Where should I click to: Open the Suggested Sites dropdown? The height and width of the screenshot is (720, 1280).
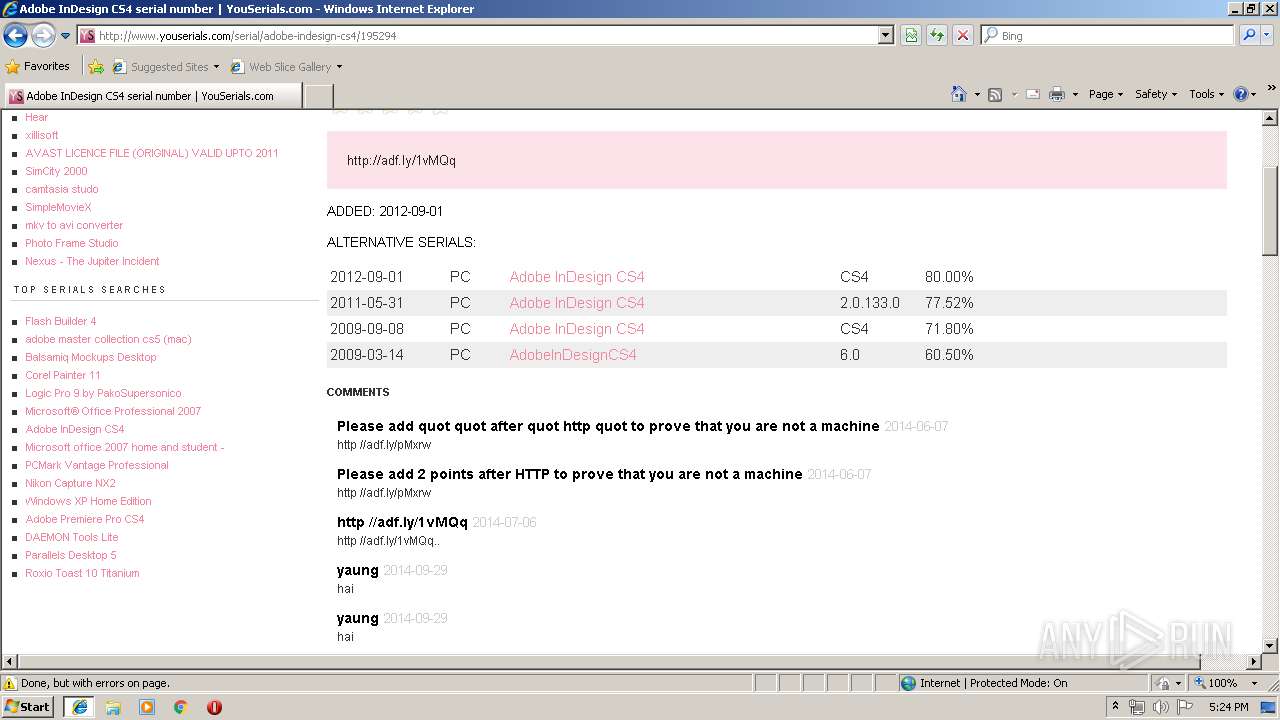coord(165,67)
